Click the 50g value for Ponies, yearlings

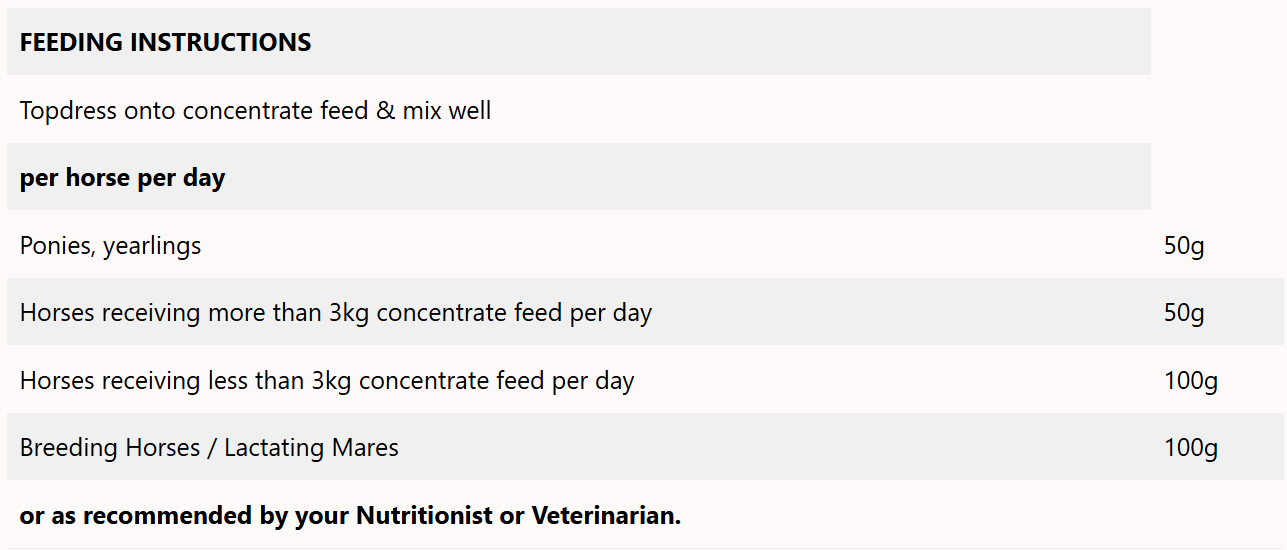(x=1184, y=245)
